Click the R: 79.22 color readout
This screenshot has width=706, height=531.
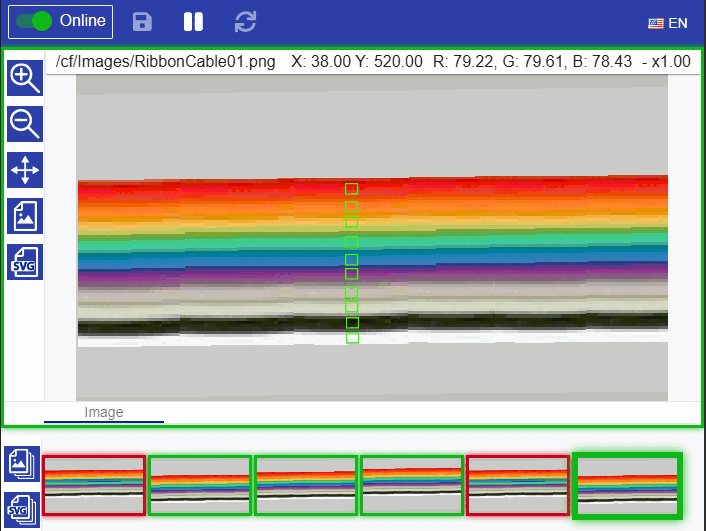[463, 61]
